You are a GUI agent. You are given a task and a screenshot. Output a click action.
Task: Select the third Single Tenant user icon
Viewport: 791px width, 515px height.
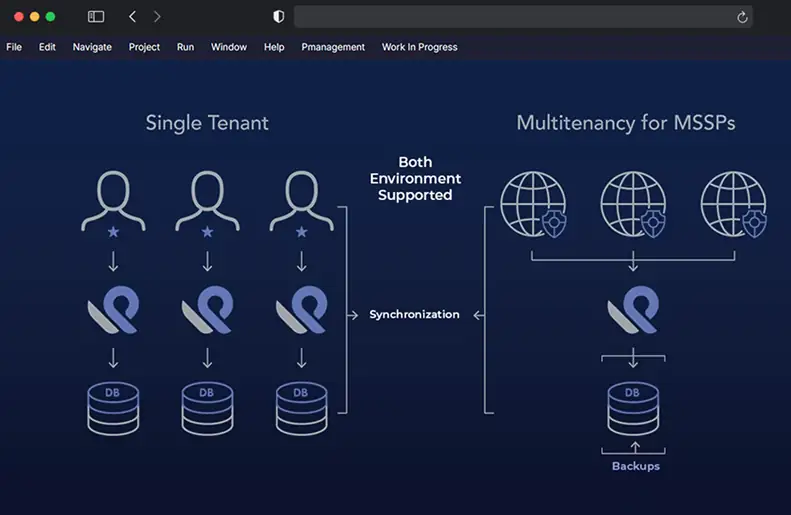(x=302, y=204)
